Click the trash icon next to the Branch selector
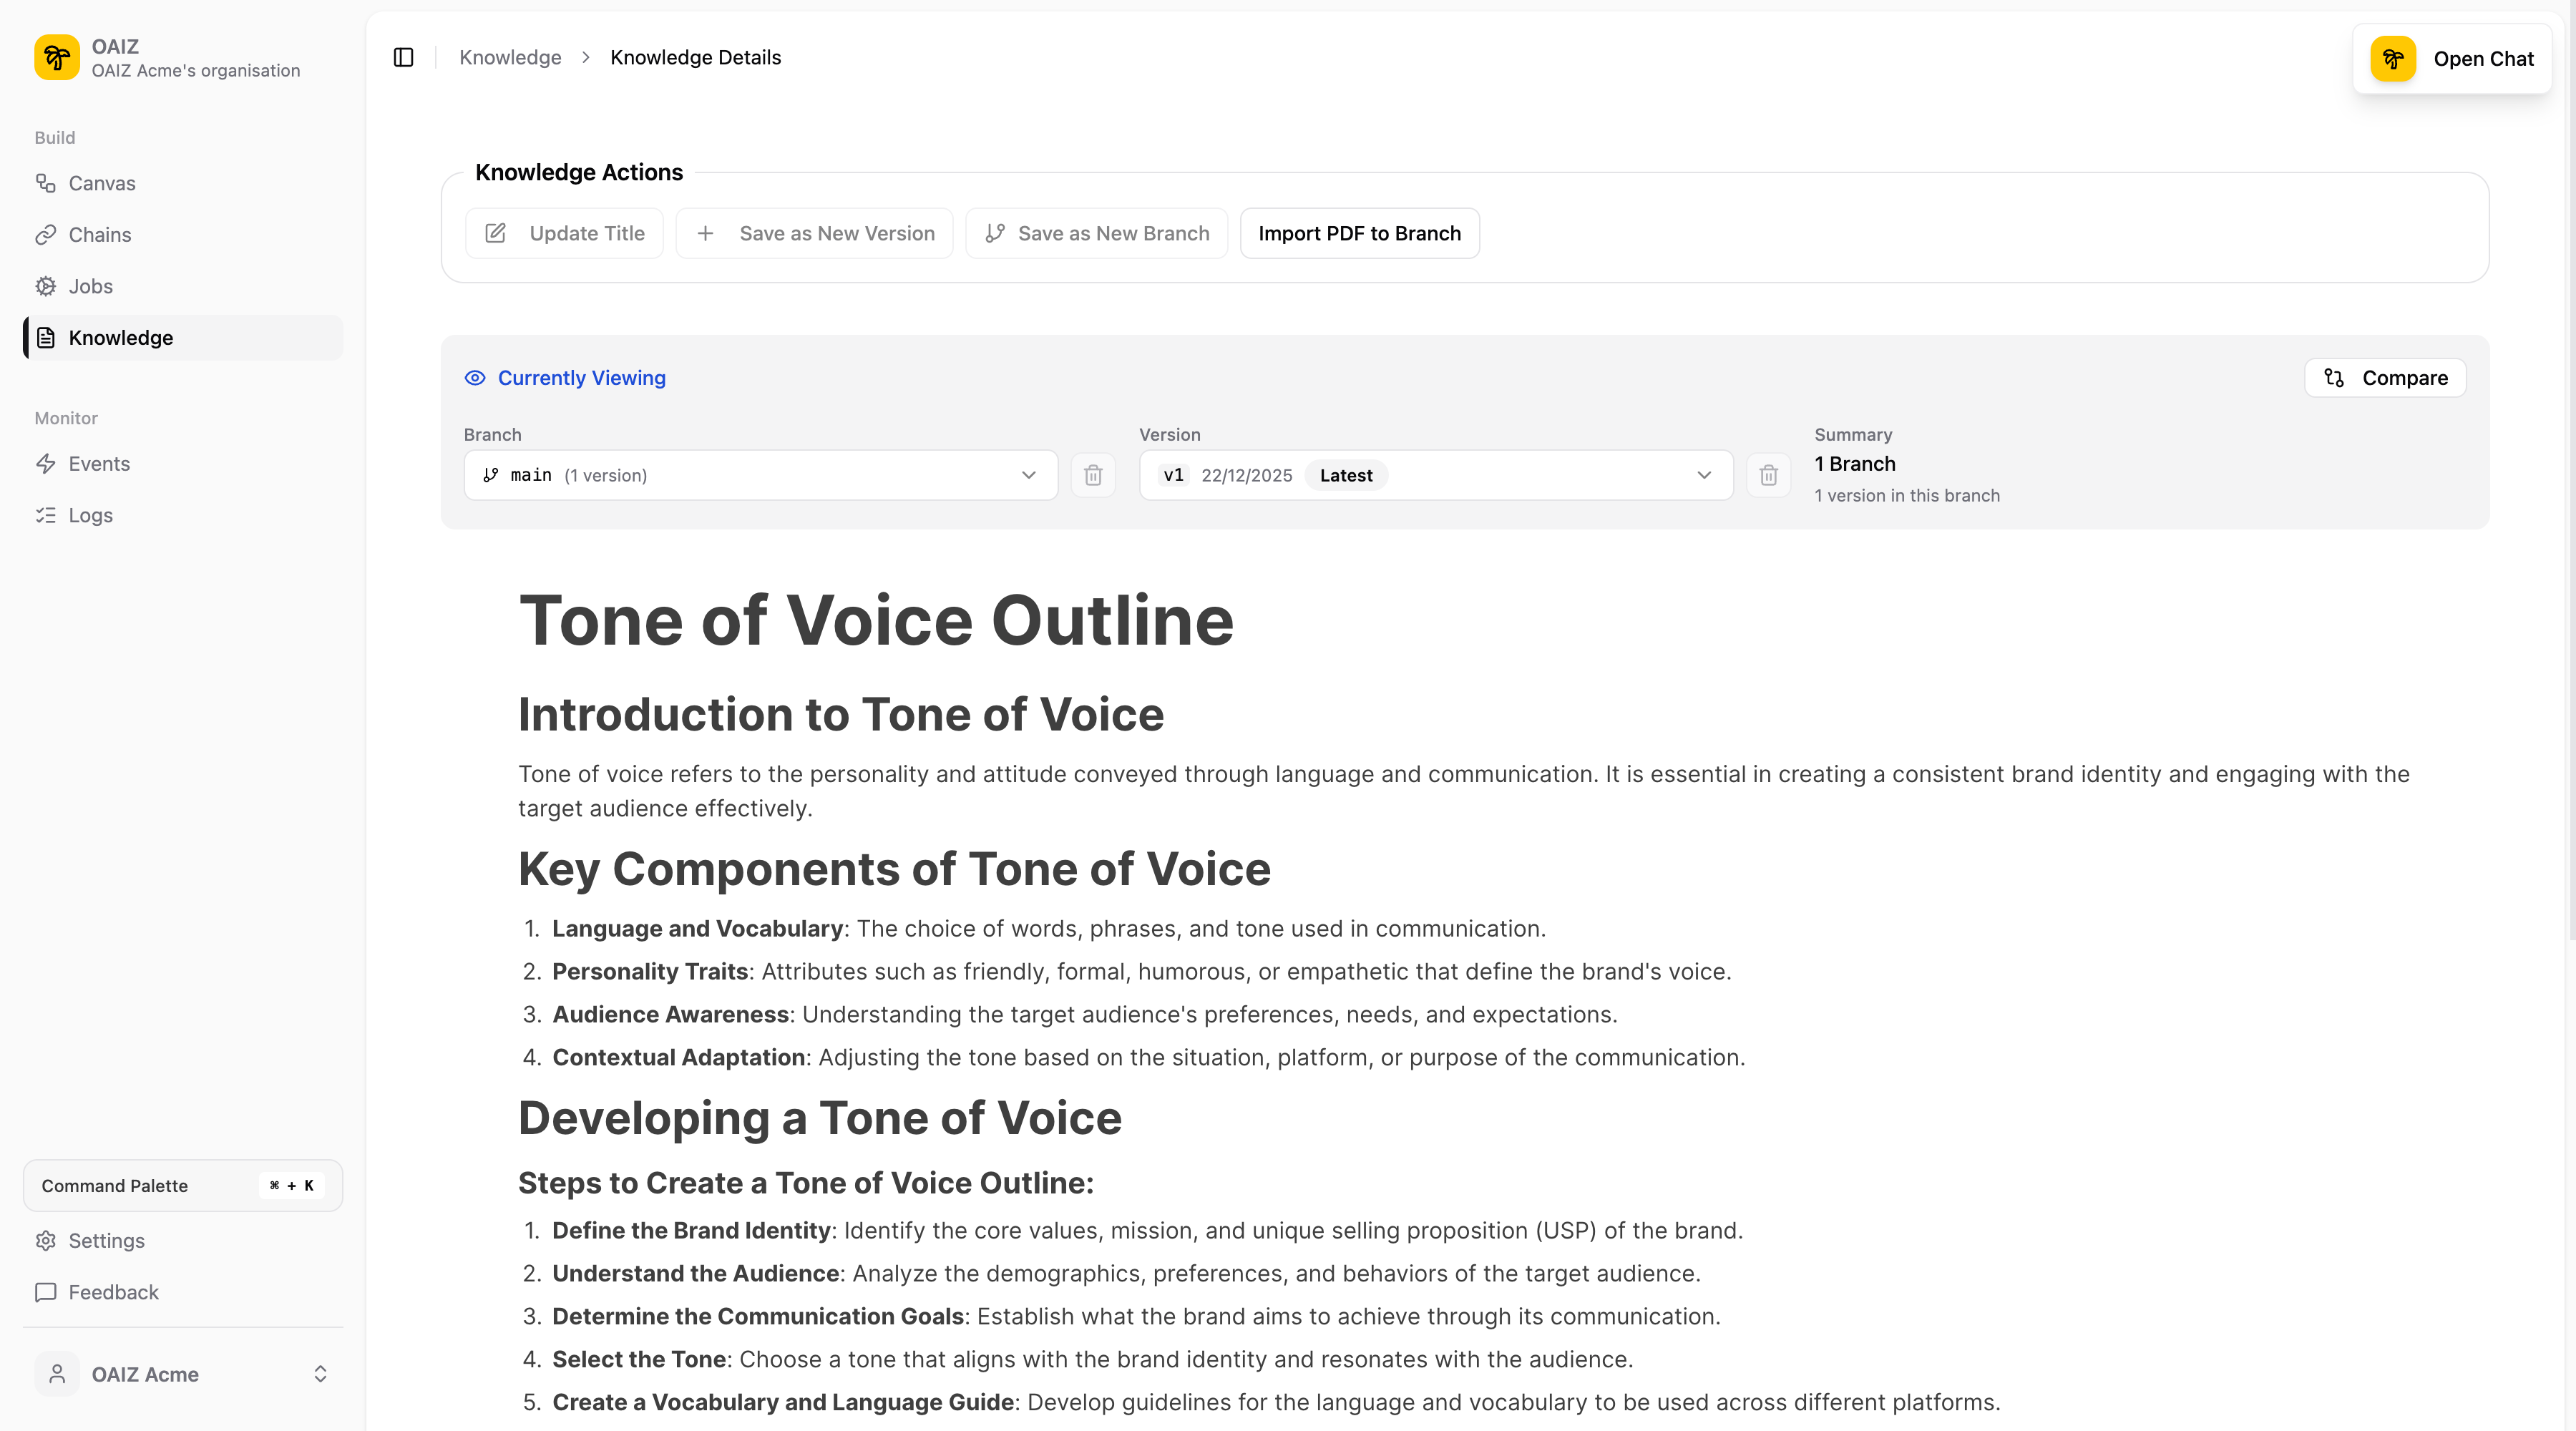Image resolution: width=2576 pixels, height=1431 pixels. 1093,475
